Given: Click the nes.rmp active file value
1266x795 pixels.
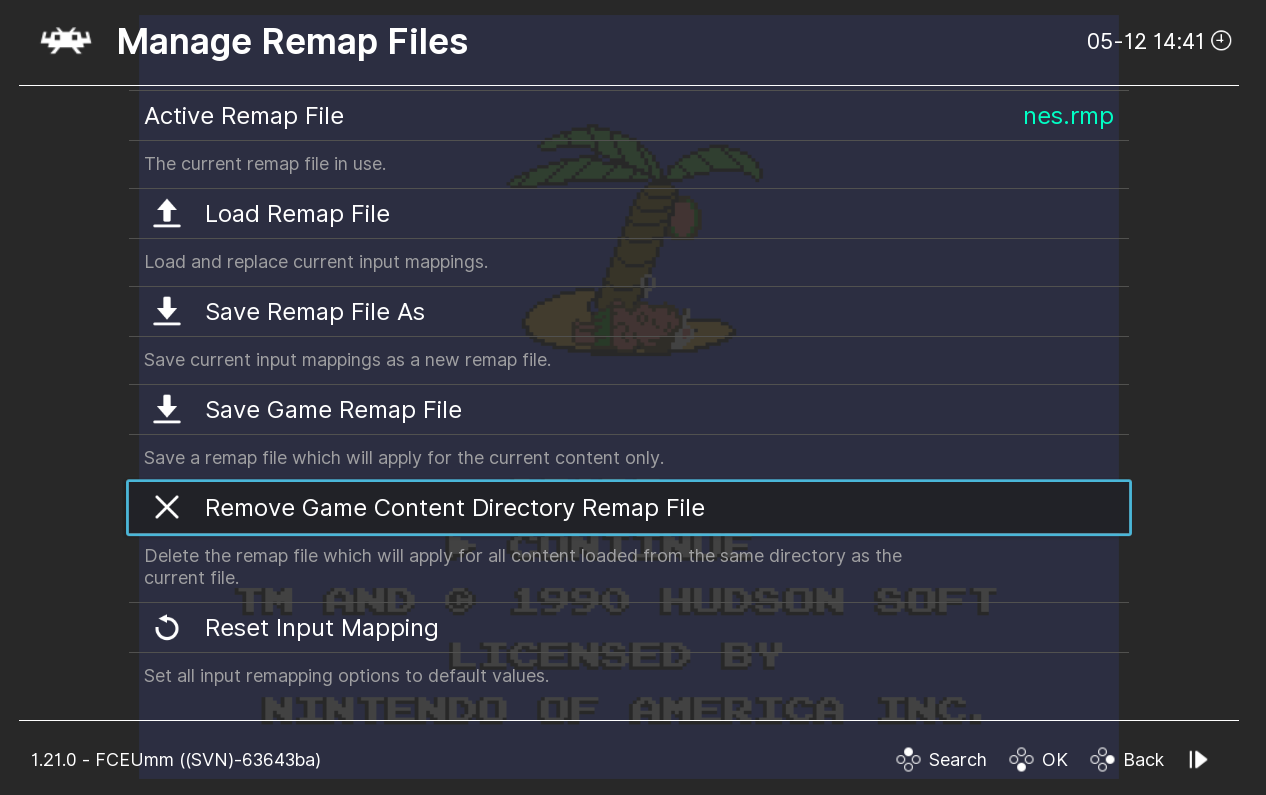Looking at the screenshot, I should pyautogui.click(x=1068, y=116).
